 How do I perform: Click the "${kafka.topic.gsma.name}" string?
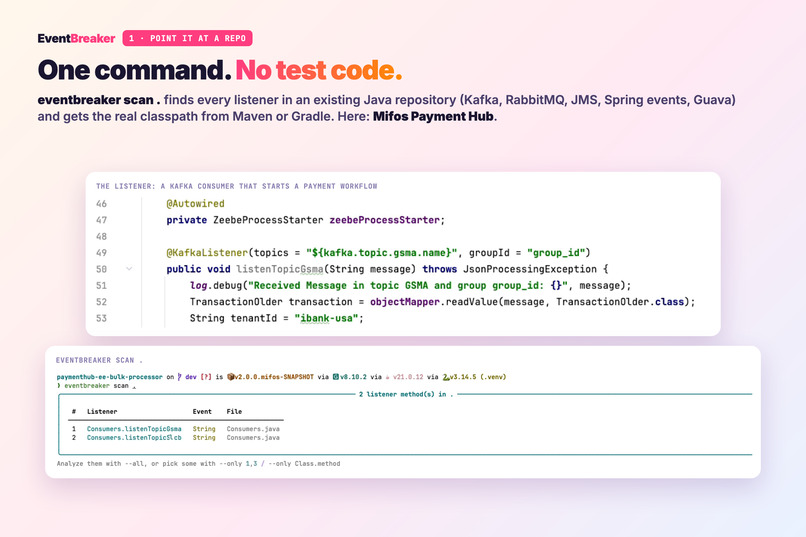(381, 253)
